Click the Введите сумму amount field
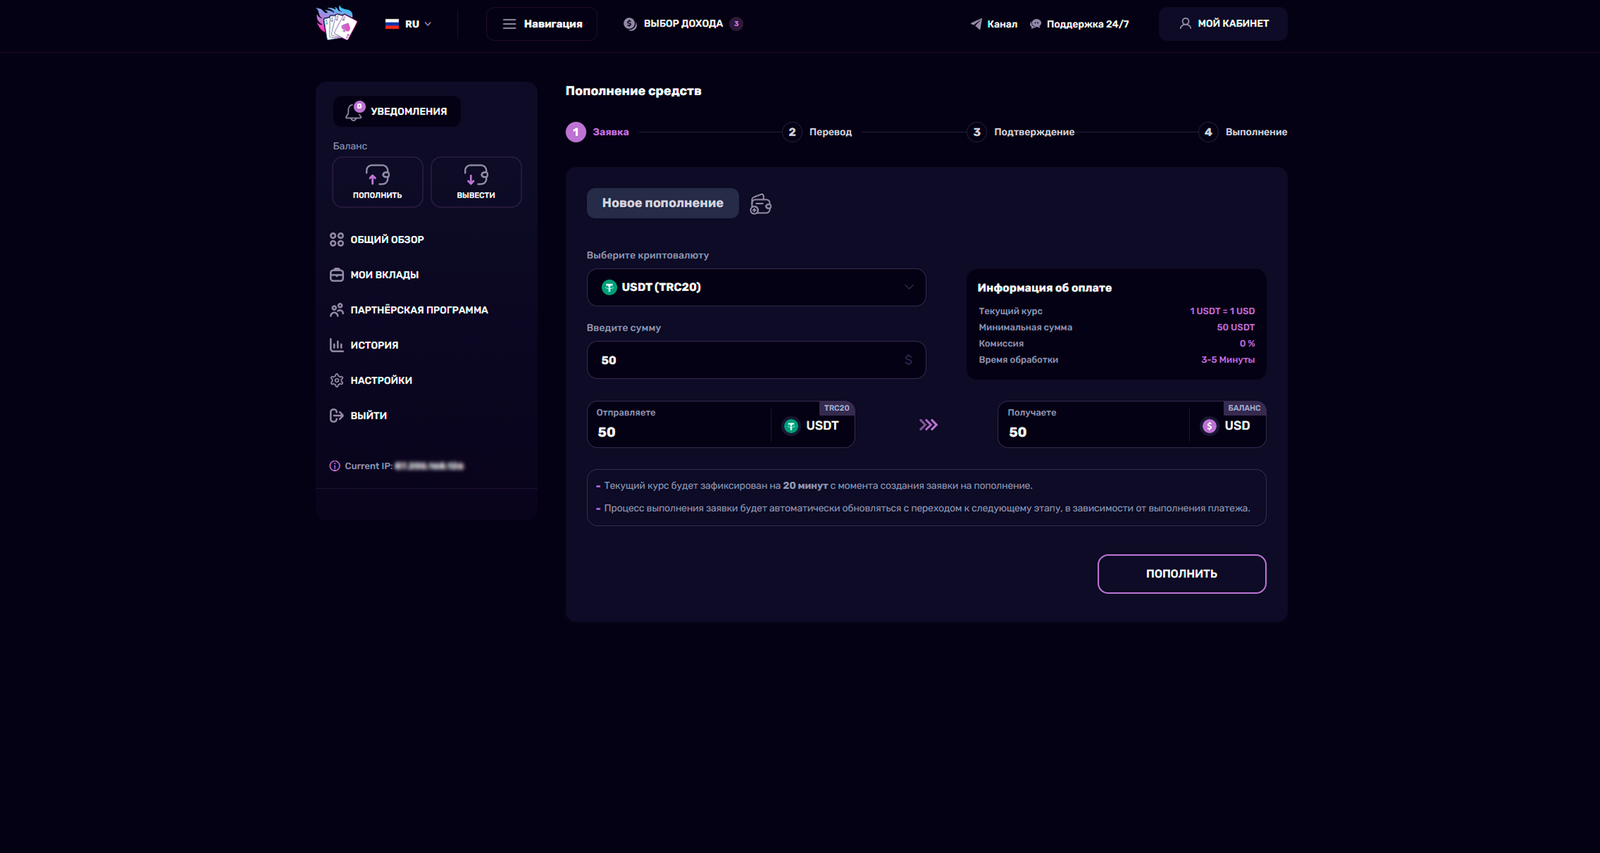The image size is (1600, 853). [x=750, y=360]
